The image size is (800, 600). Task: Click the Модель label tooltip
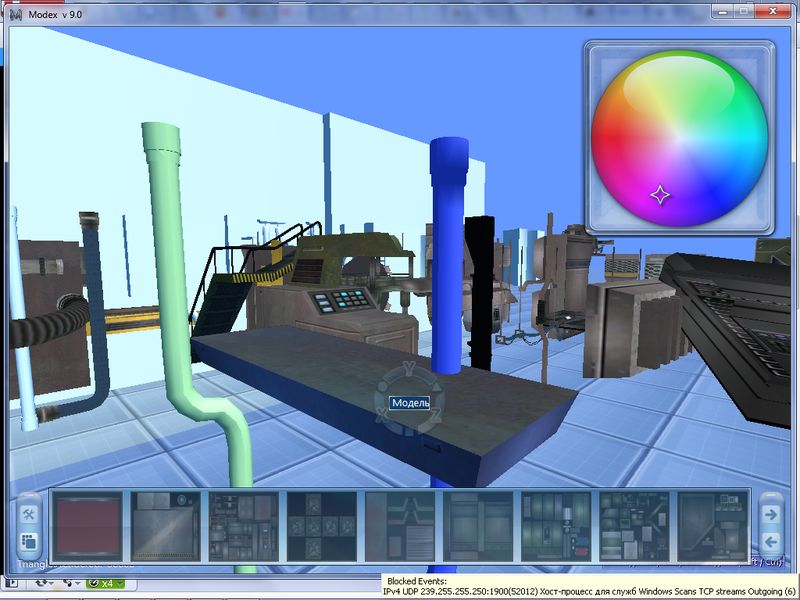pyautogui.click(x=410, y=402)
